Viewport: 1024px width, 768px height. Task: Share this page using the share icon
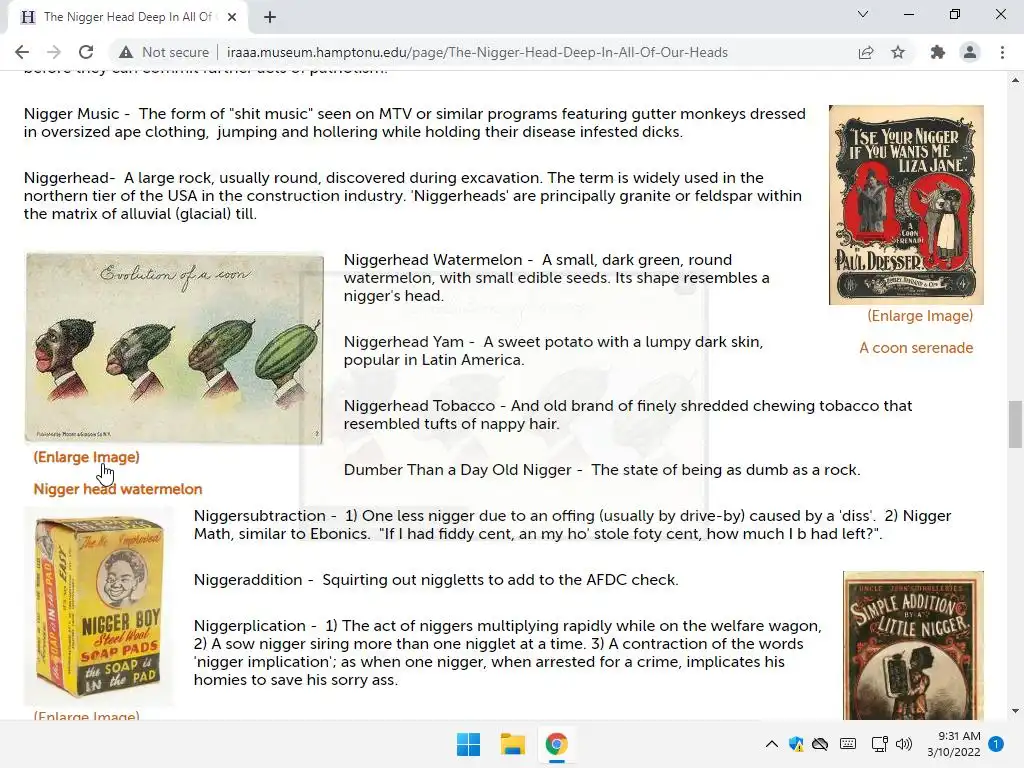[866, 52]
